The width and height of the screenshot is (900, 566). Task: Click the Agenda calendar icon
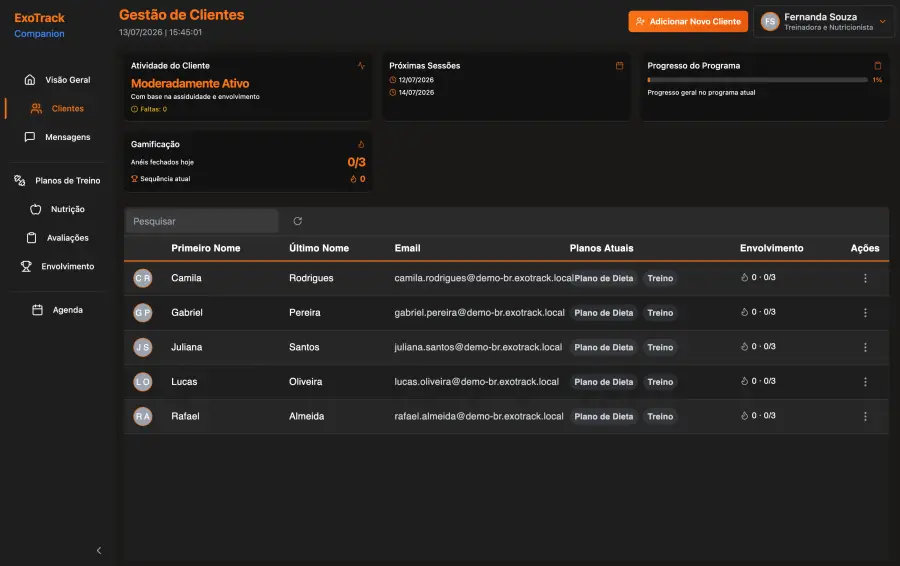point(37,310)
